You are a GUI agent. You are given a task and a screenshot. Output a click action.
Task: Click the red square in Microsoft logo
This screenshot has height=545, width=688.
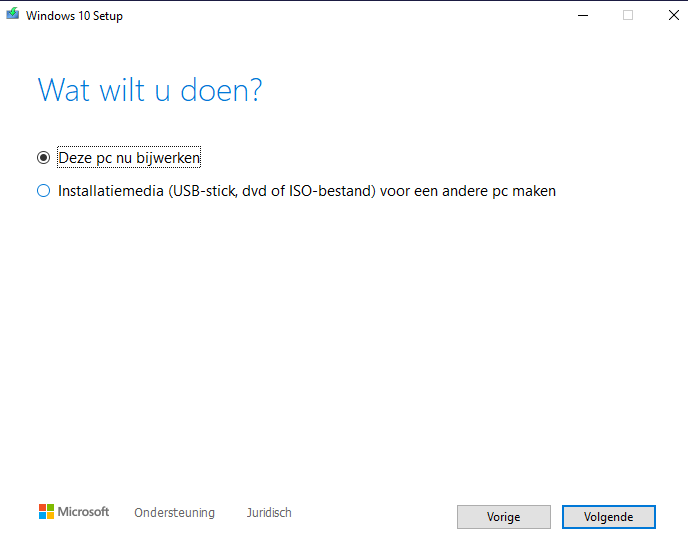[43, 508]
